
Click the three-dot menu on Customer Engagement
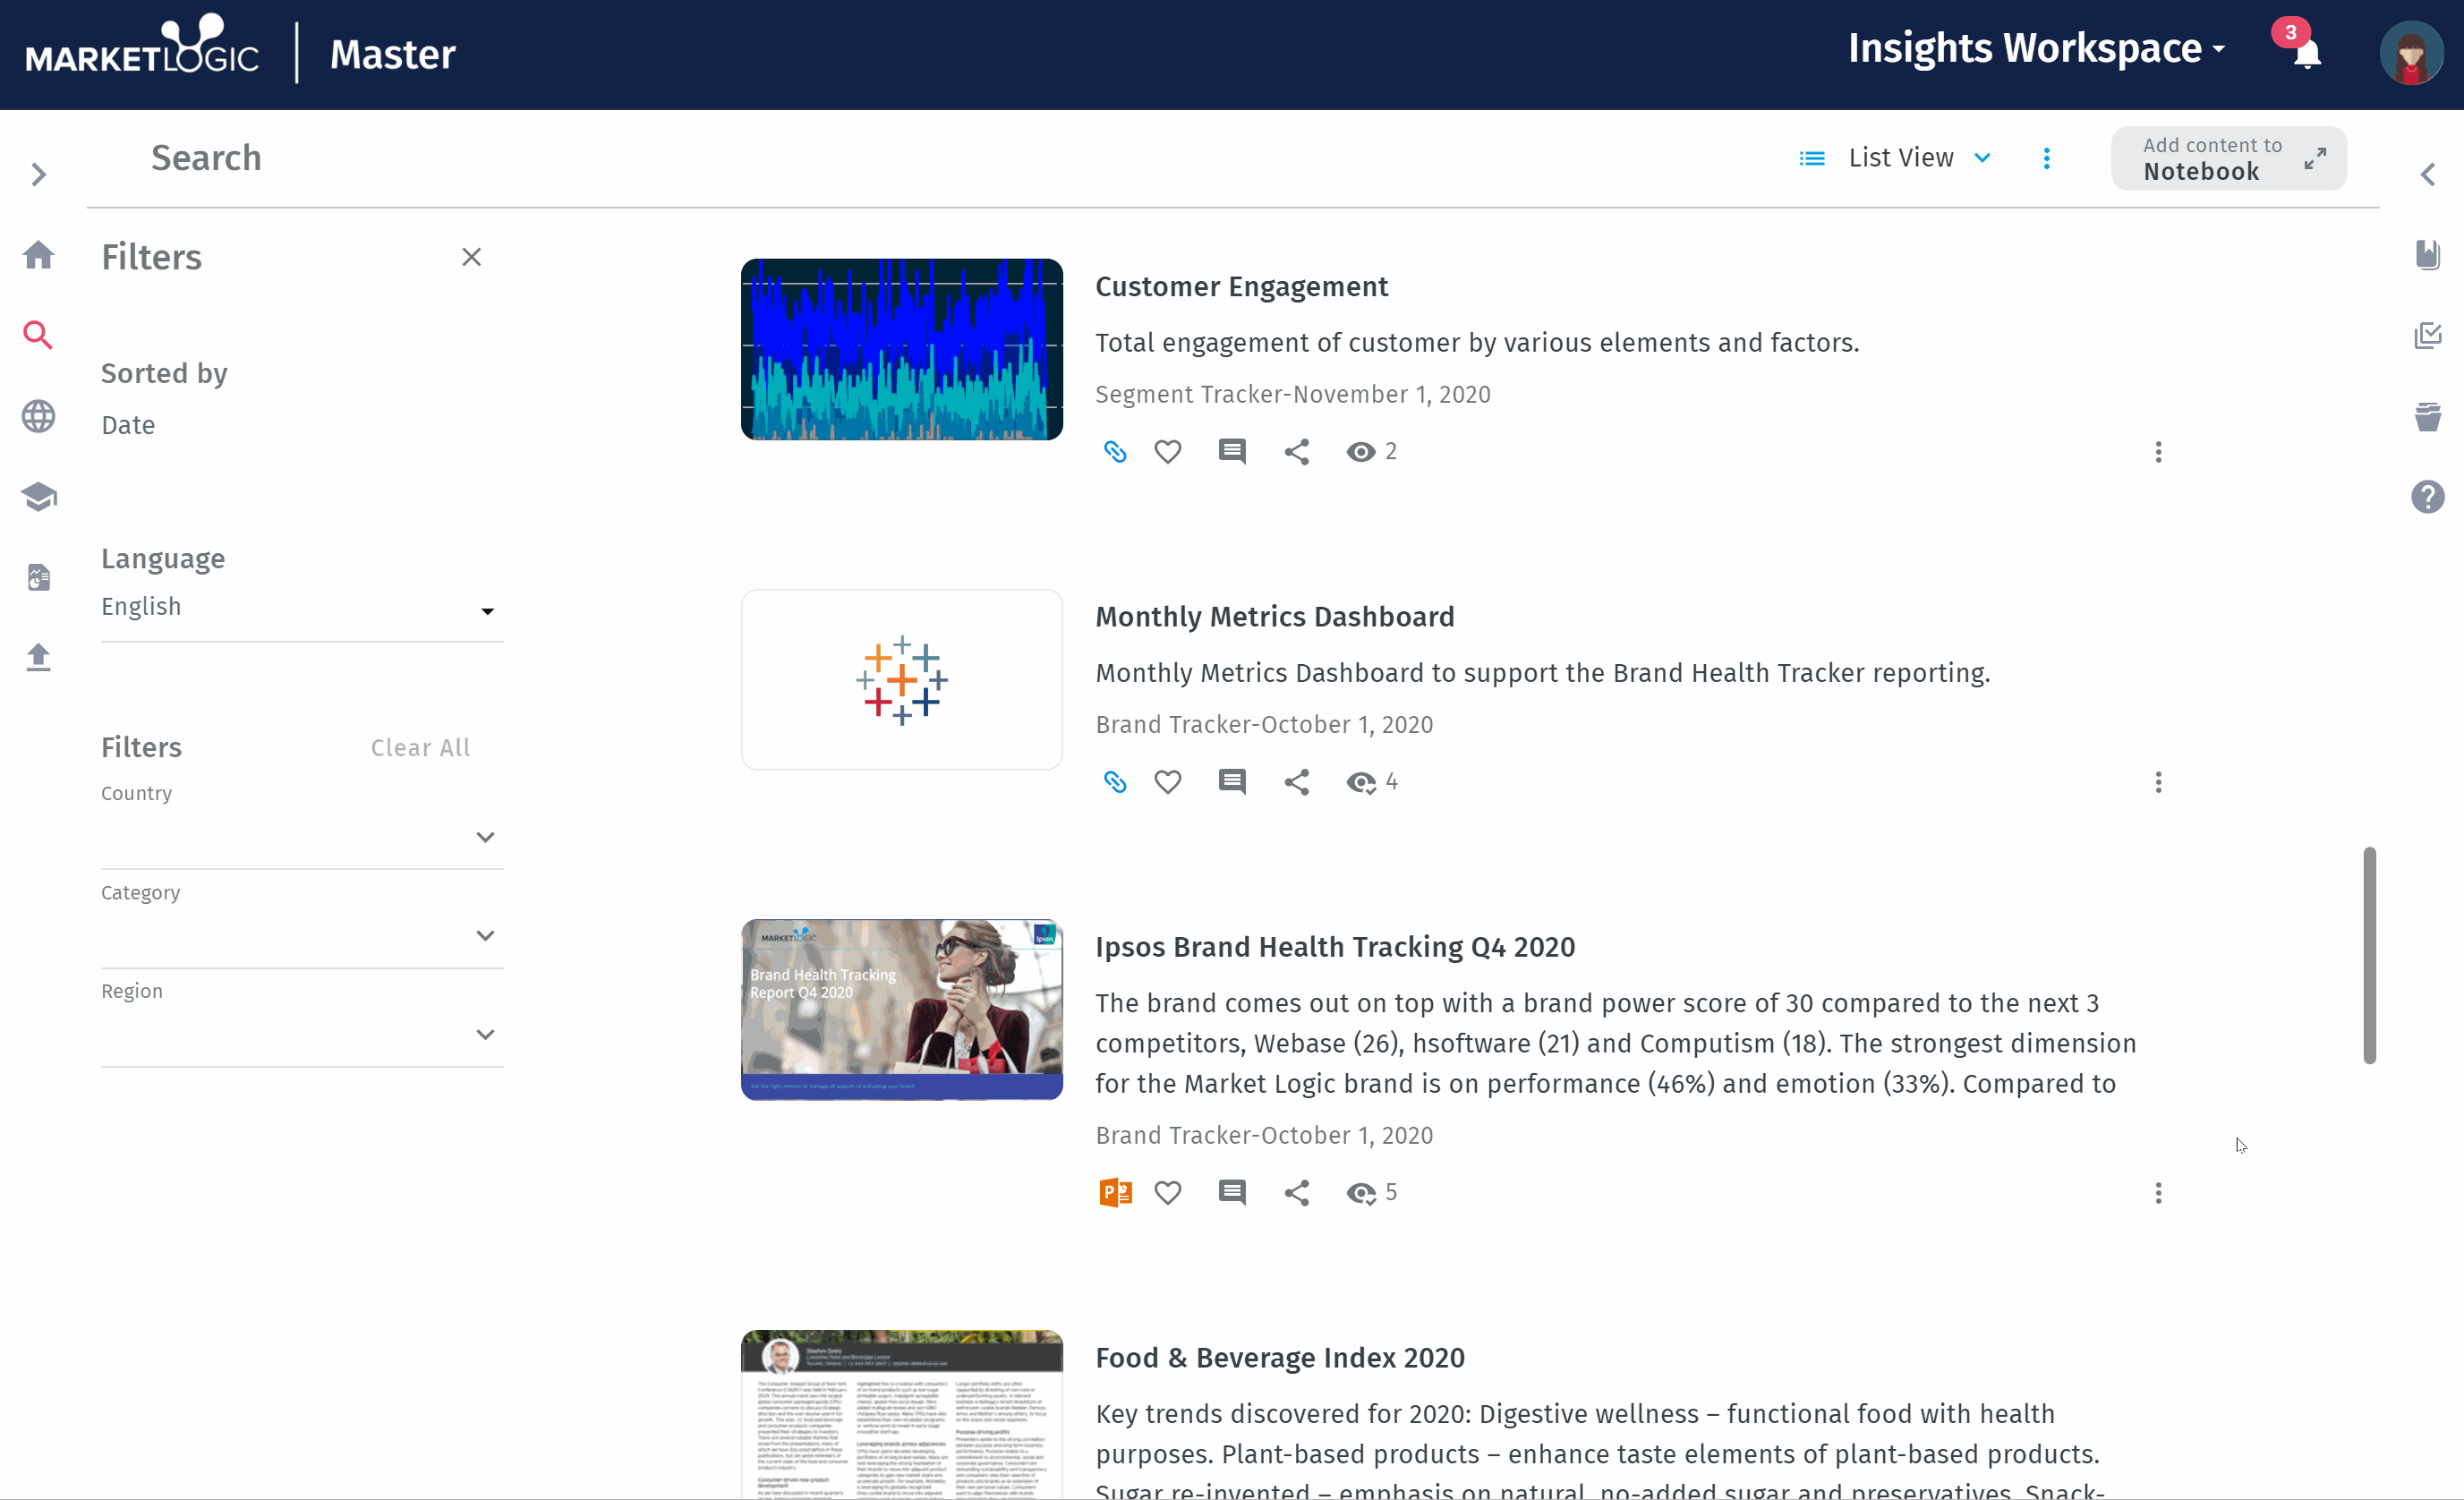pos(2158,451)
